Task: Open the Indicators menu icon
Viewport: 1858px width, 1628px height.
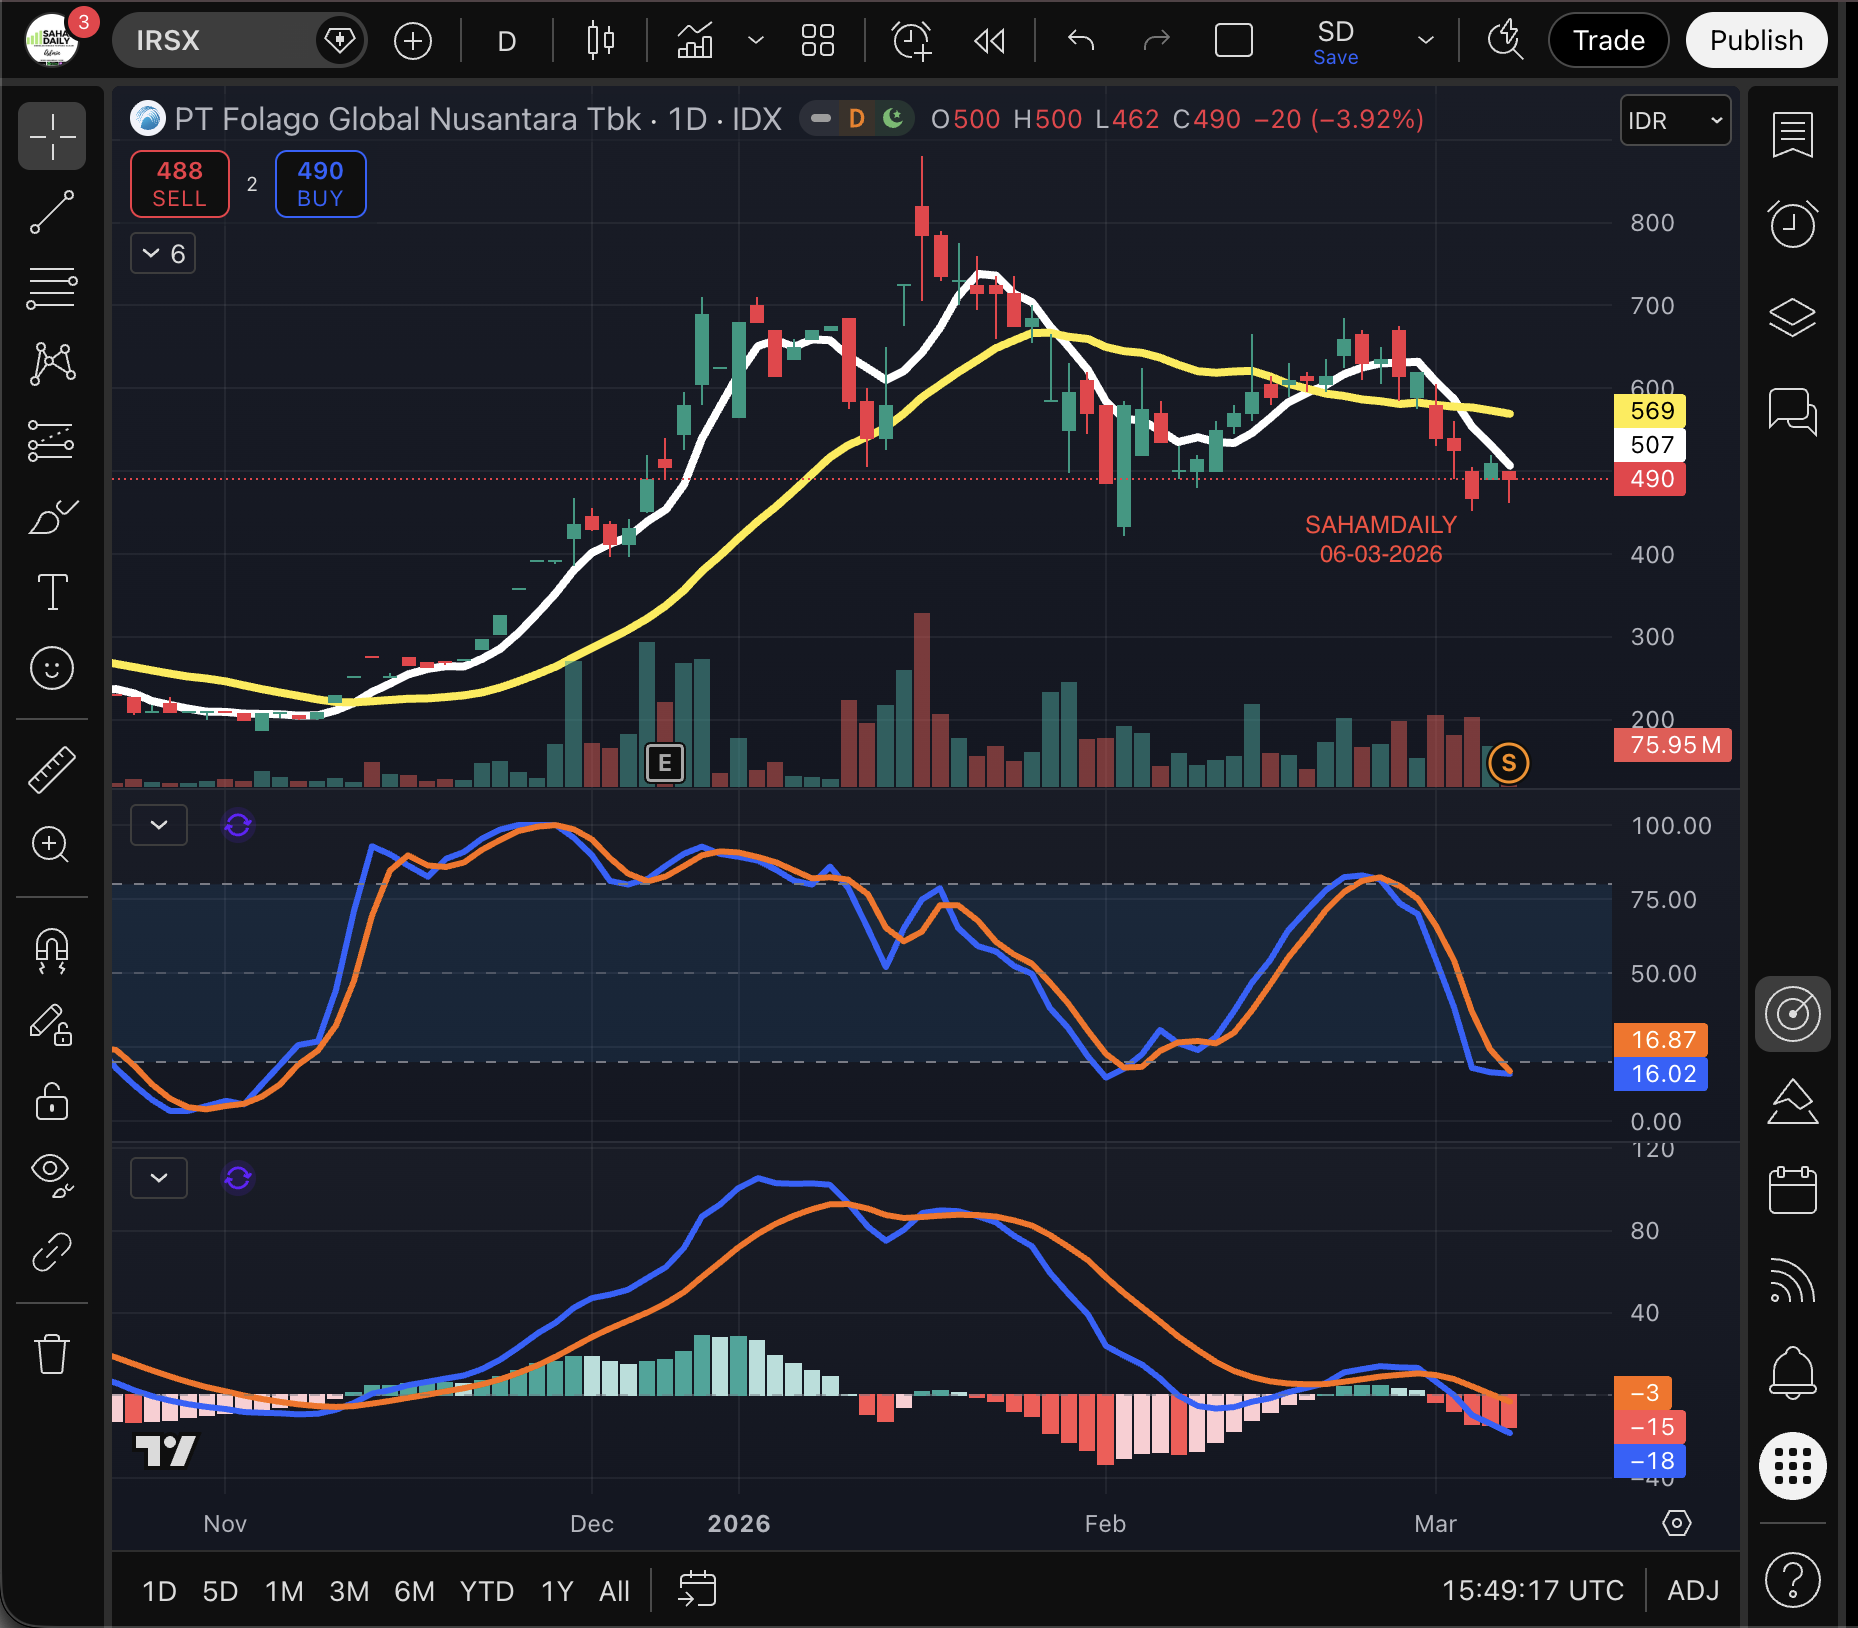Action: 695,41
